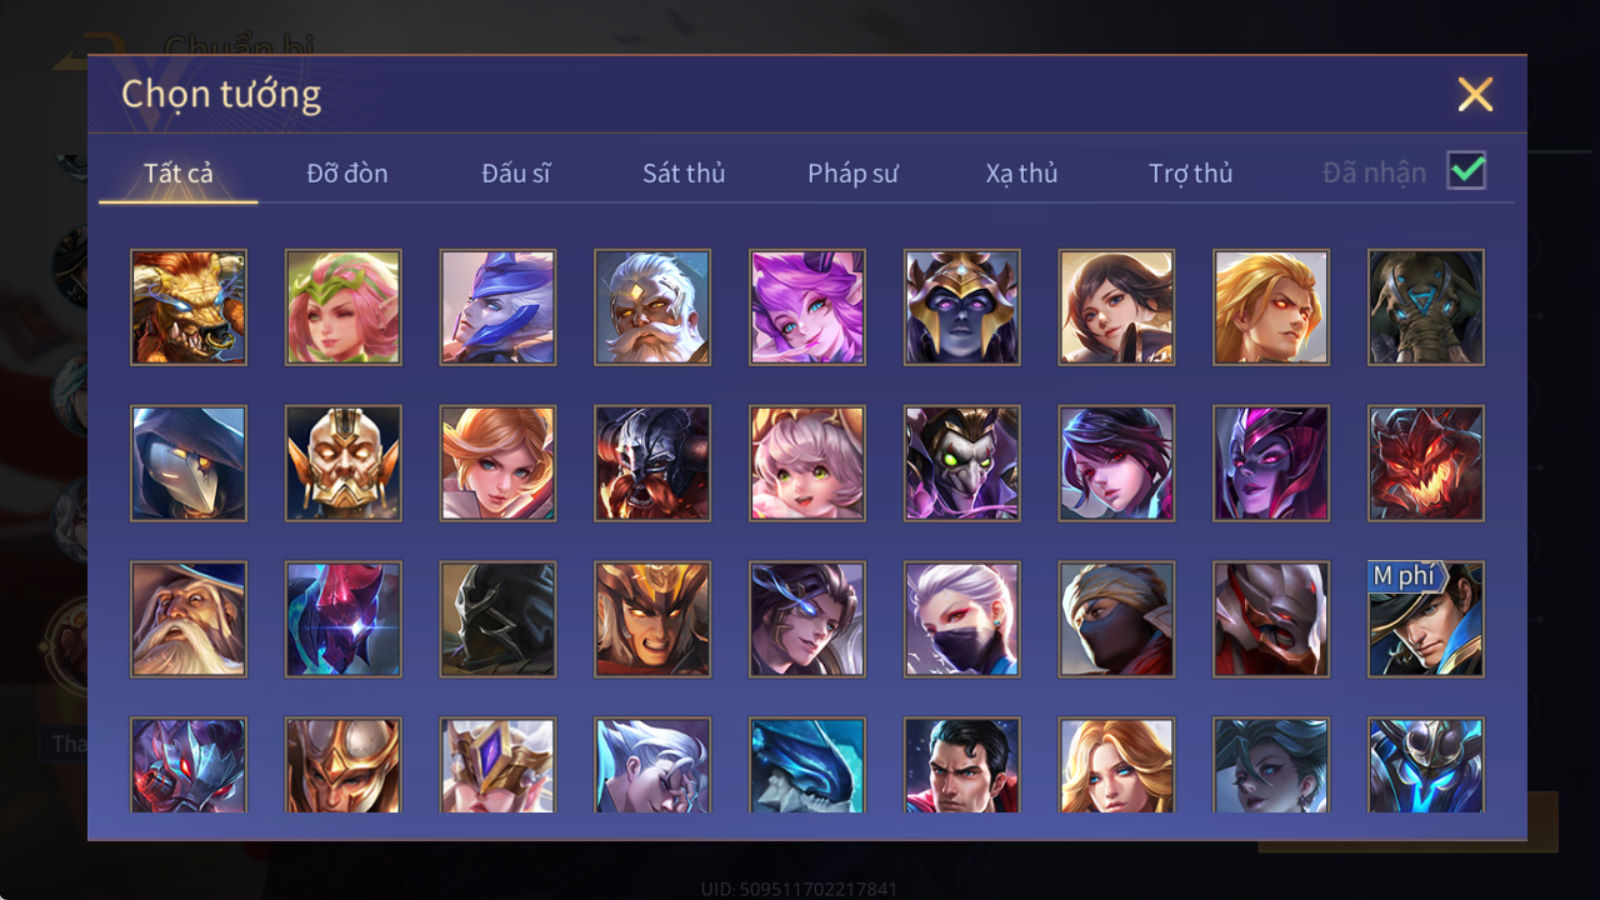Pick the white-bearded old man hero in first row

point(652,307)
